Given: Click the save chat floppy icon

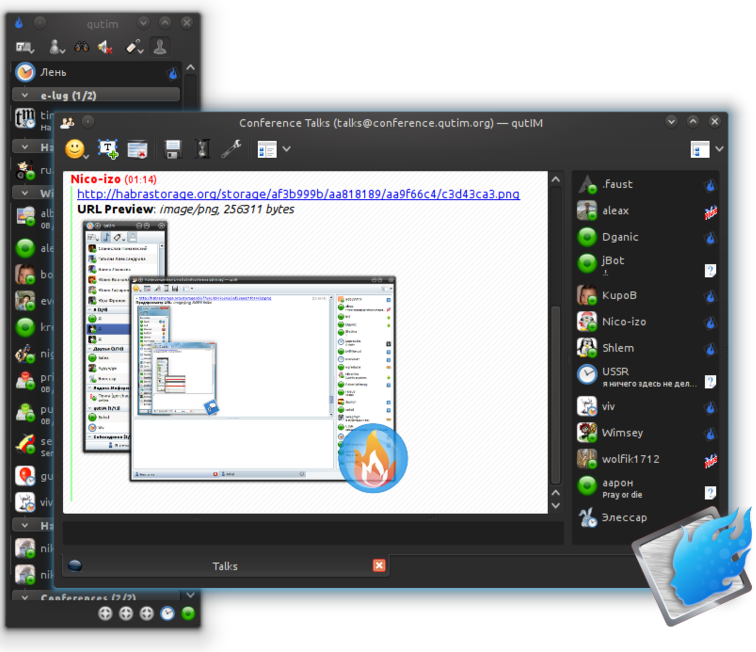Looking at the screenshot, I should (173, 149).
